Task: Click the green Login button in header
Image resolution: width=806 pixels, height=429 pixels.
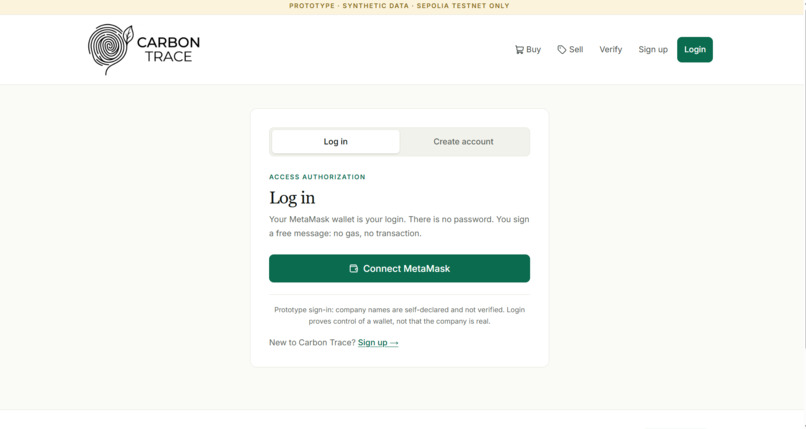Action: (694, 49)
